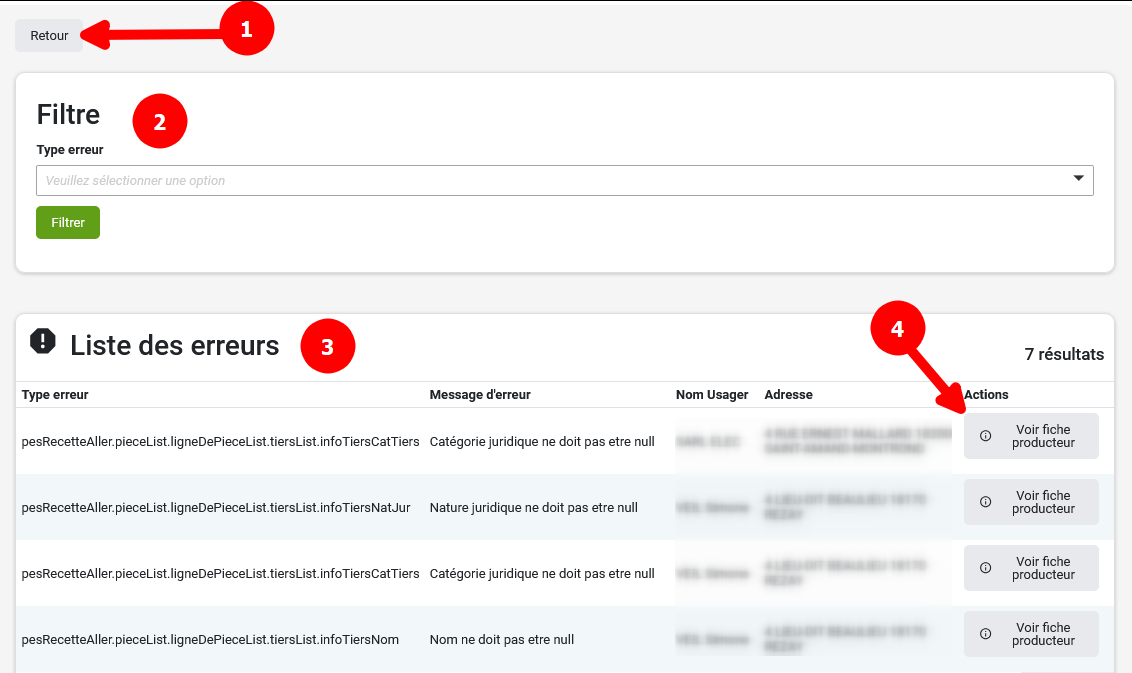1132x673 pixels.
Task: Click the Message d'erreur column header
Action: (x=480, y=395)
